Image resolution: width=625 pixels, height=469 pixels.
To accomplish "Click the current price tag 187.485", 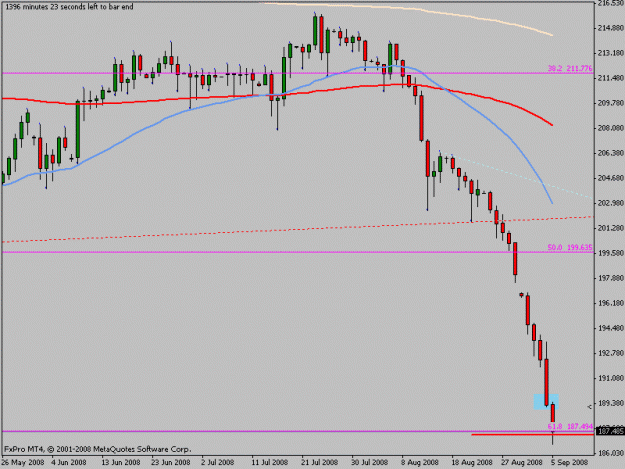I will point(610,431).
